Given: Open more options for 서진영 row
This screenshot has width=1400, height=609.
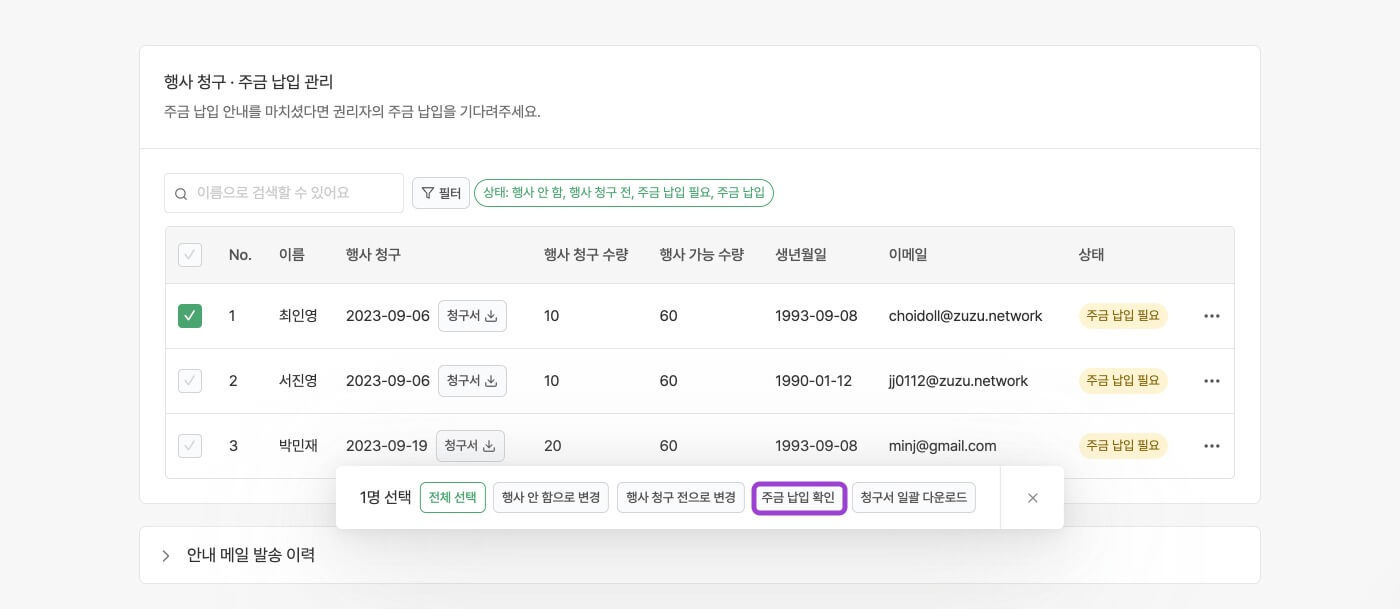Looking at the screenshot, I should coord(1212,381).
